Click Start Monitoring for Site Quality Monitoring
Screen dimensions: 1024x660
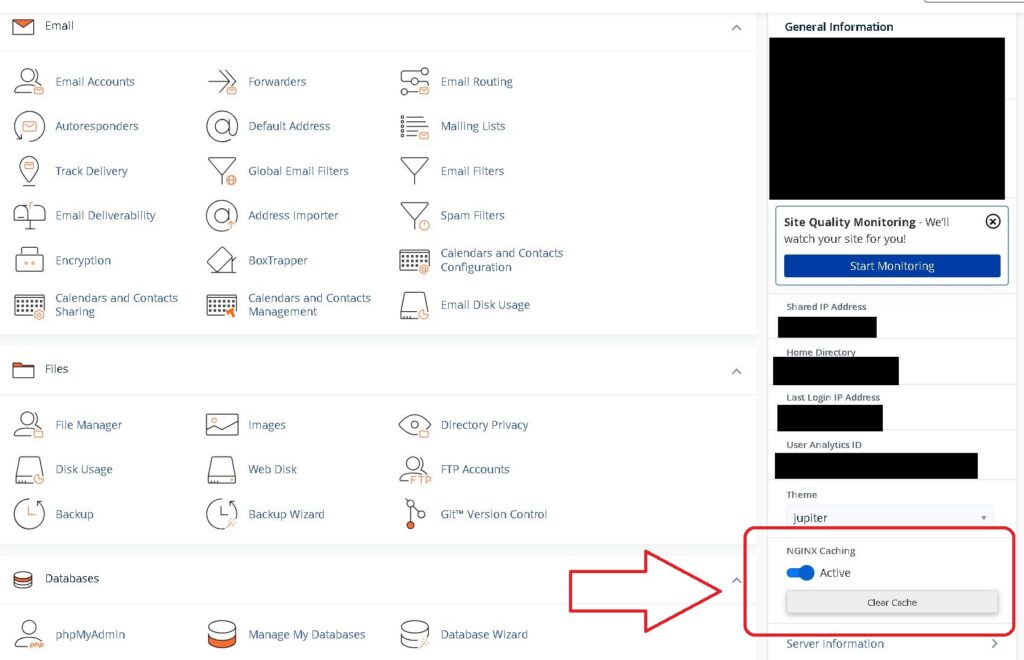click(890, 265)
